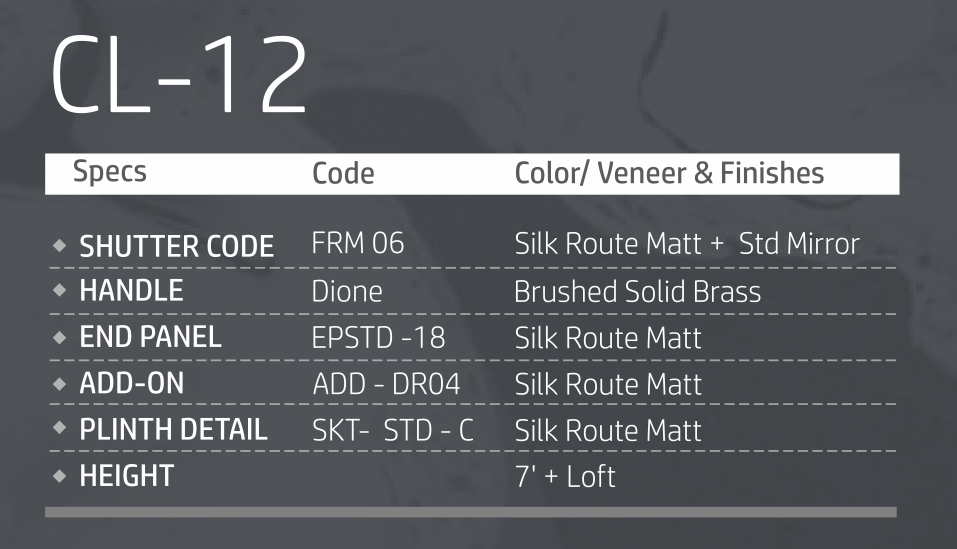Click Silk Route Matt + Std Mirror text
The height and width of the screenshot is (549, 957).
pos(686,245)
